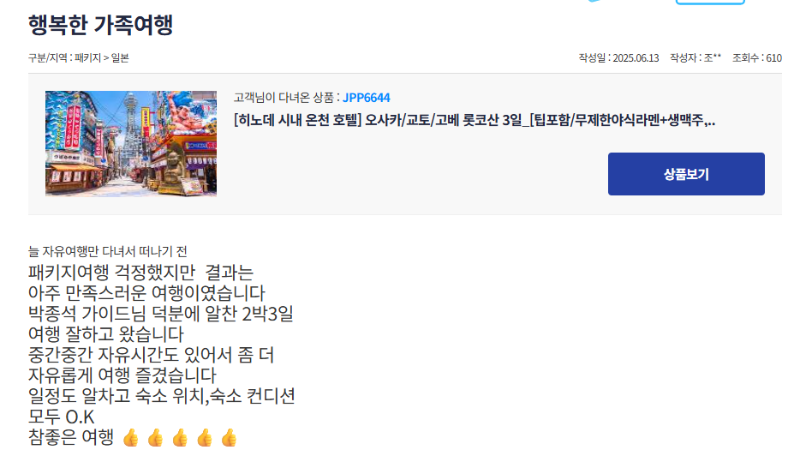Click the line mentioning 박종석 가이드님
The height and width of the screenshot is (468, 800).
(x=161, y=314)
